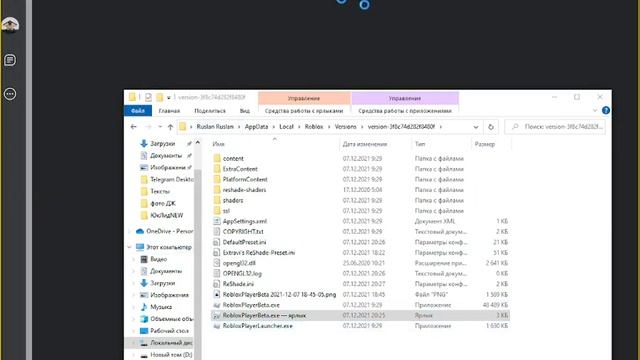Open the more options ellipsis in sidebar
The image size is (640, 360).
point(10,94)
